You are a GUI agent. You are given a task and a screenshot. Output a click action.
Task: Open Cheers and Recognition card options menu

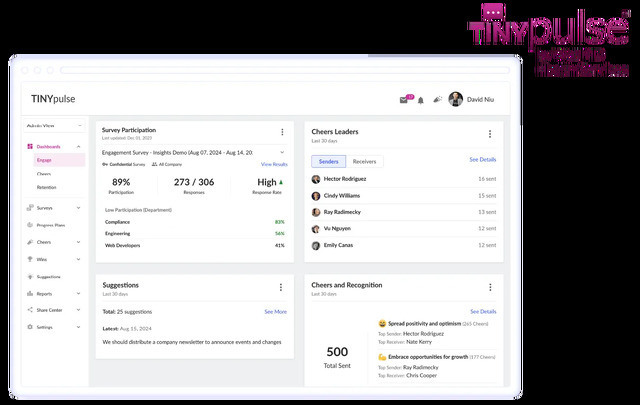[490, 287]
